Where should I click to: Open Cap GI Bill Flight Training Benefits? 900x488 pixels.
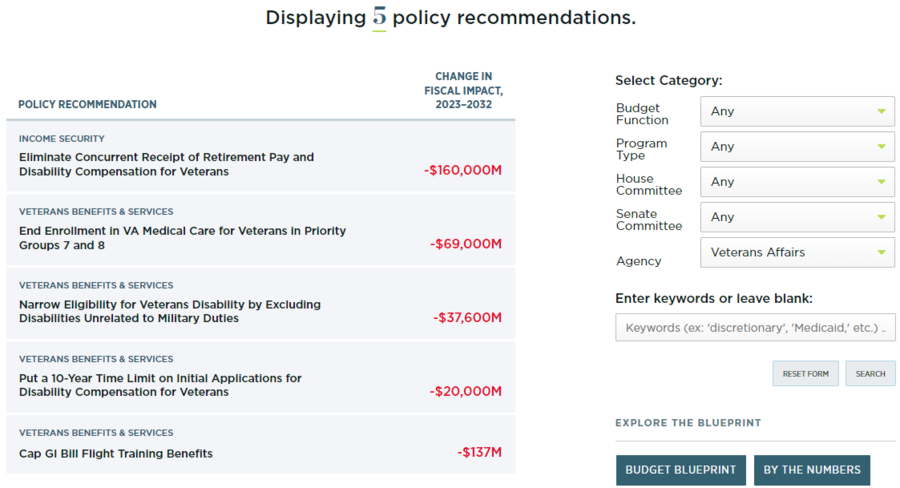[115, 454]
